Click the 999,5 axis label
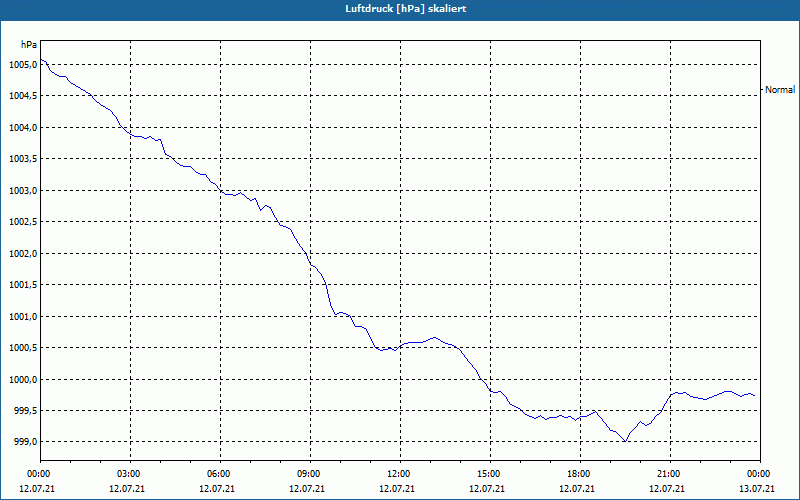The width and height of the screenshot is (800, 500). coord(25,411)
